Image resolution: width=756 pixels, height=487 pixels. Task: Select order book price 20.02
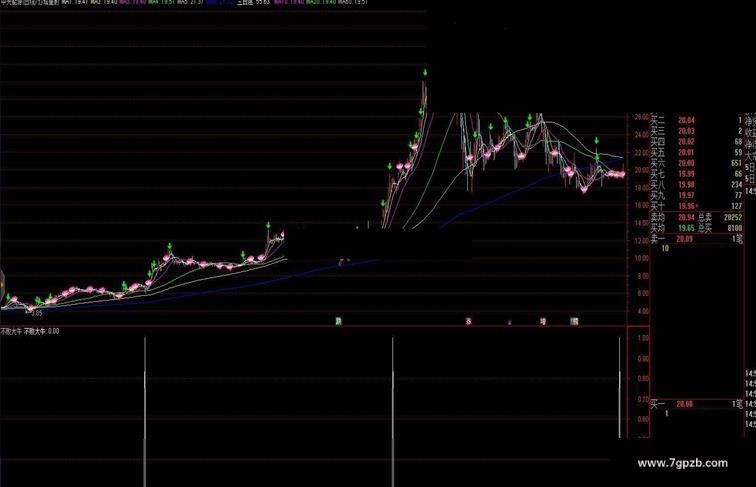click(686, 142)
